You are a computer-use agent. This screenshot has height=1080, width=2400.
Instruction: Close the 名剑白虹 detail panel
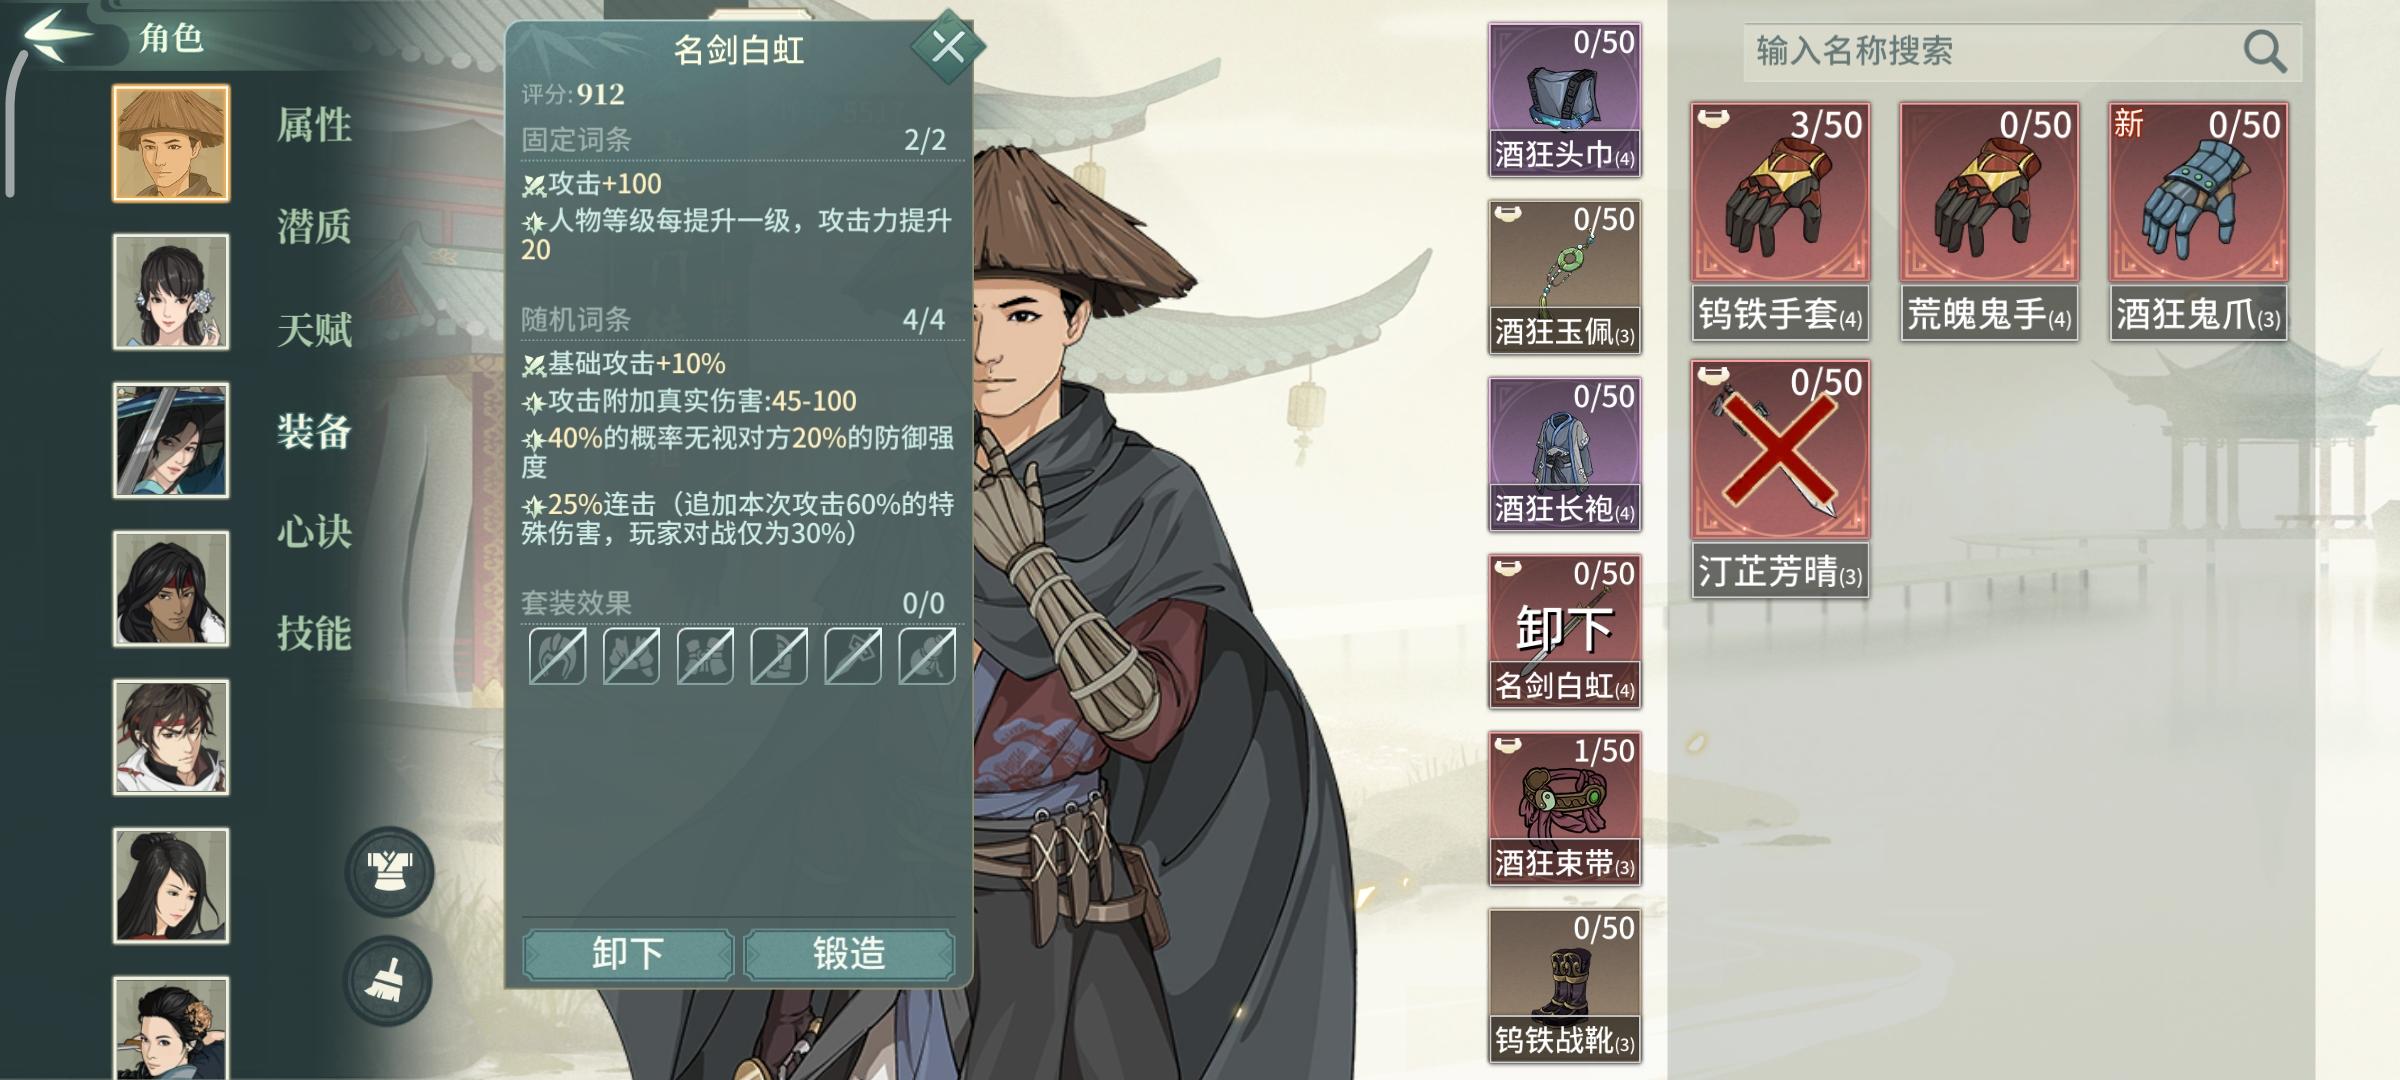pos(947,46)
